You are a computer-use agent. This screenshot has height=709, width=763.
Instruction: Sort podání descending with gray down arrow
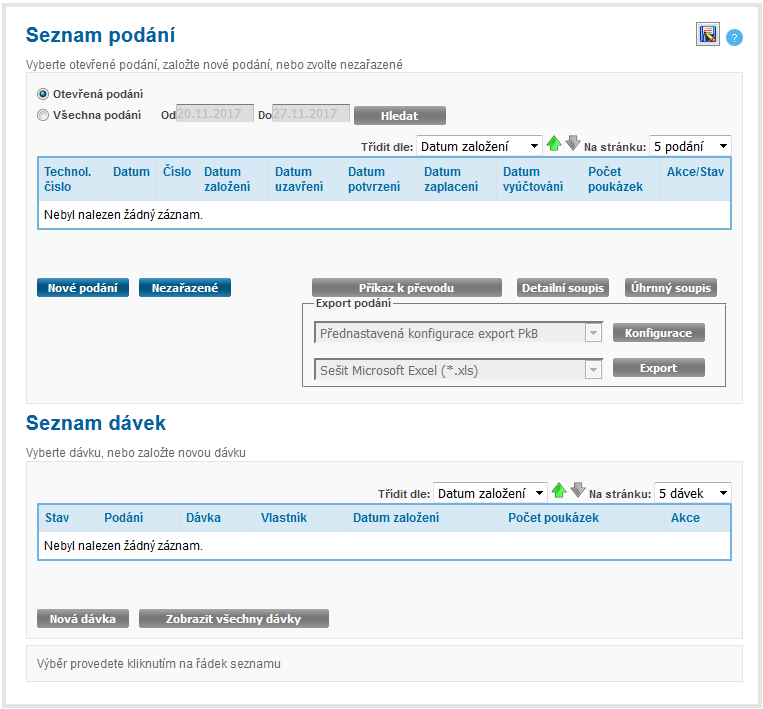[573, 144]
